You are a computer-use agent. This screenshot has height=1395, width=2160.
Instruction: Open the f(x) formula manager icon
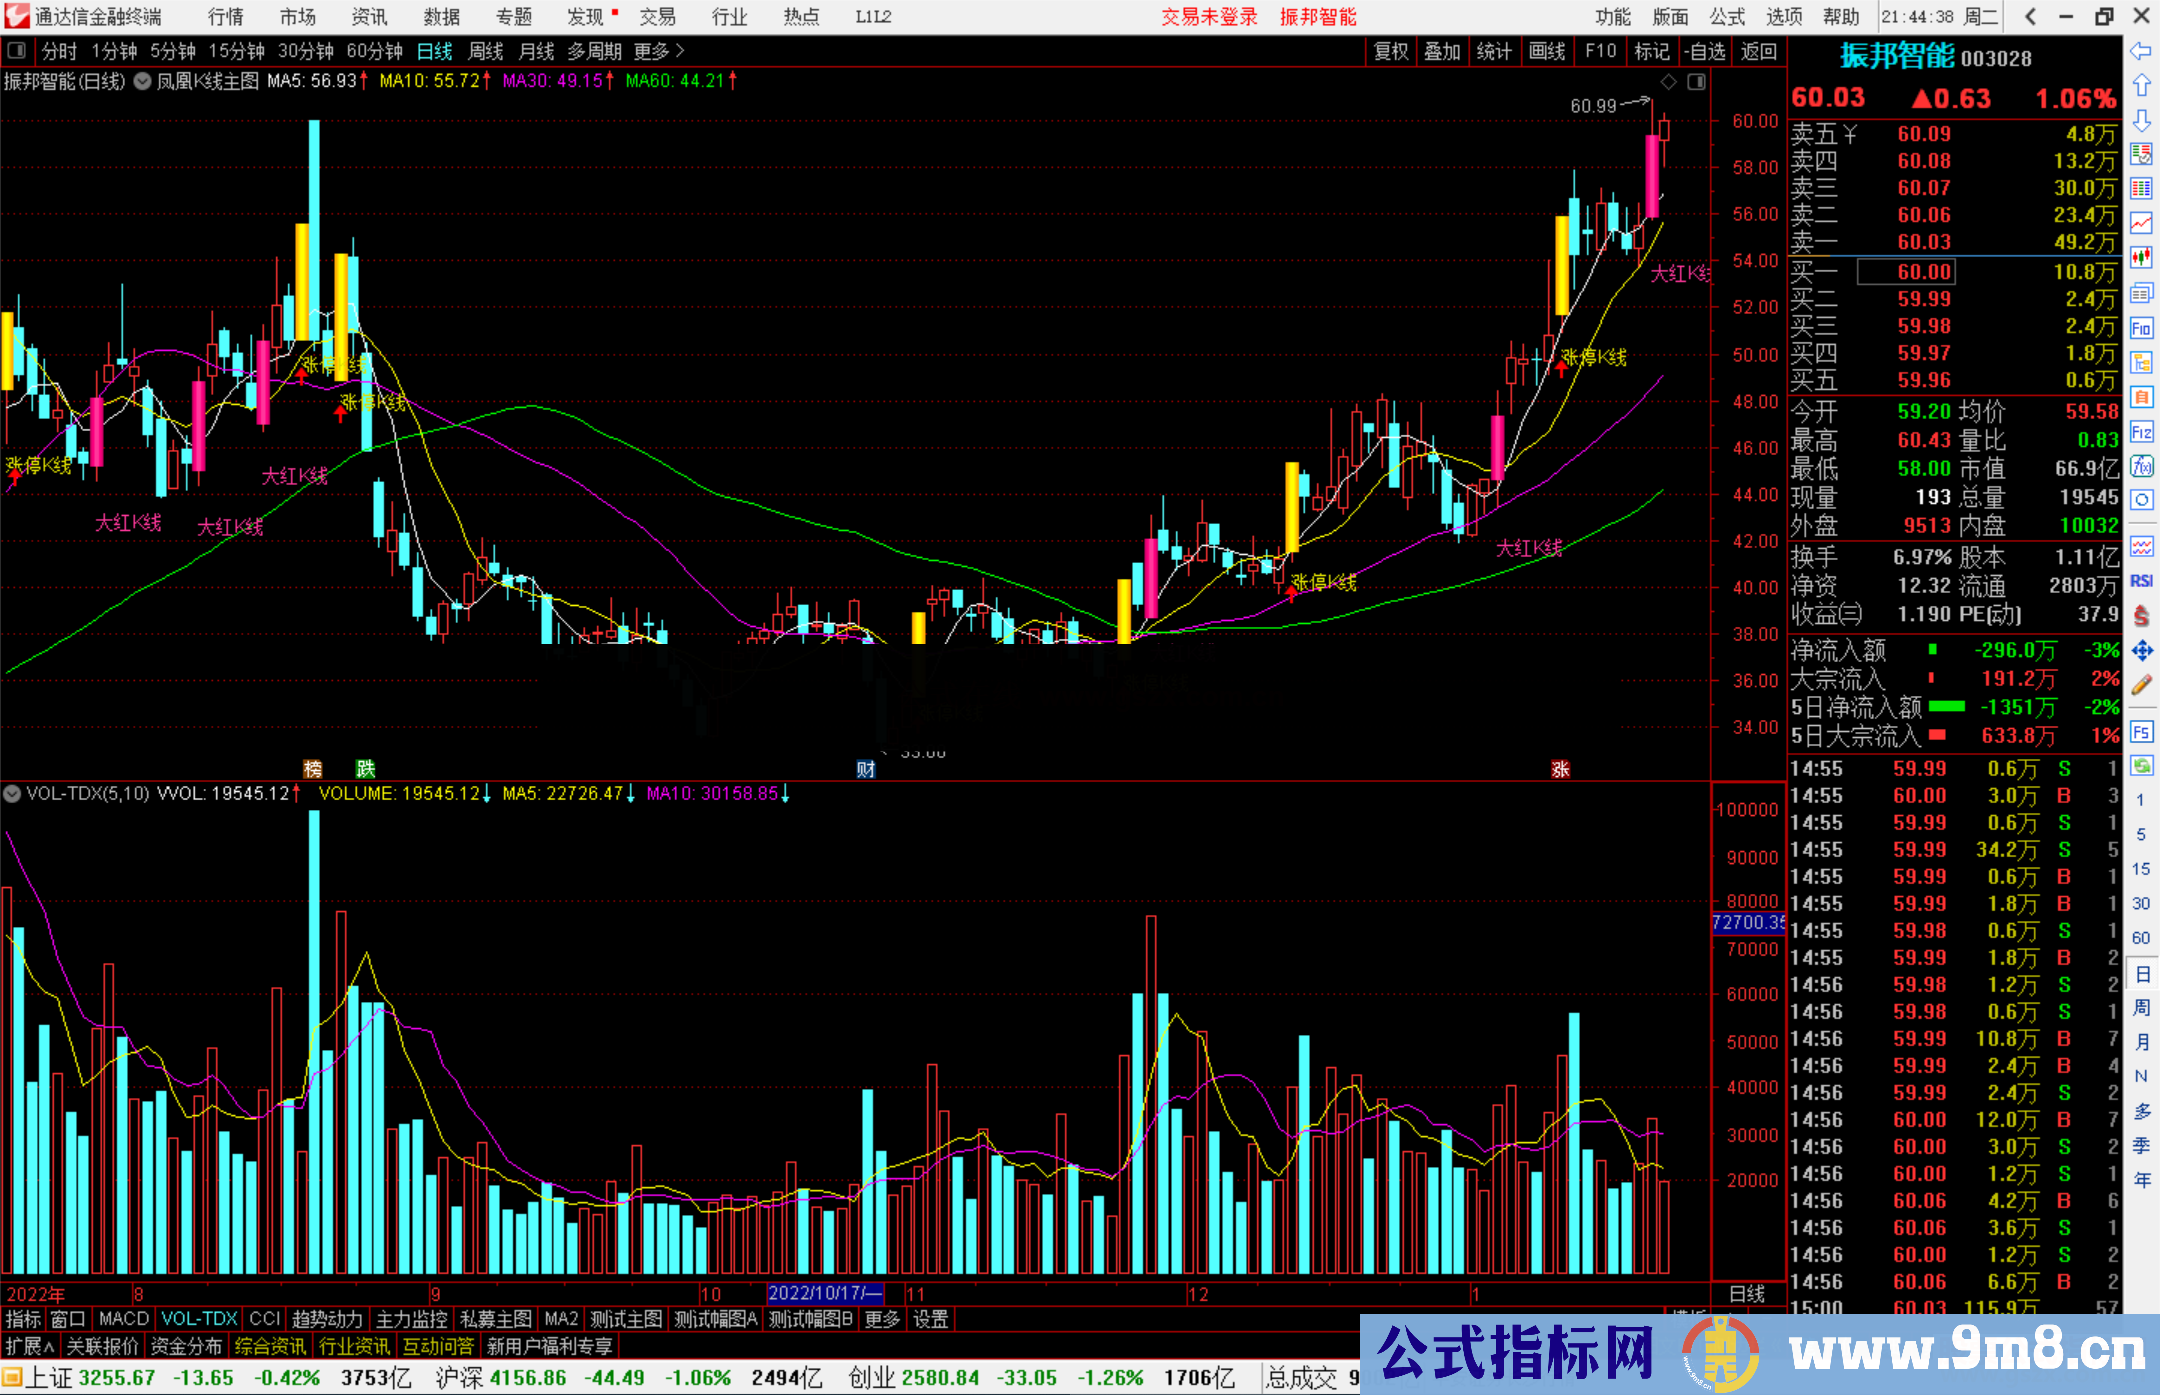[x=2141, y=466]
